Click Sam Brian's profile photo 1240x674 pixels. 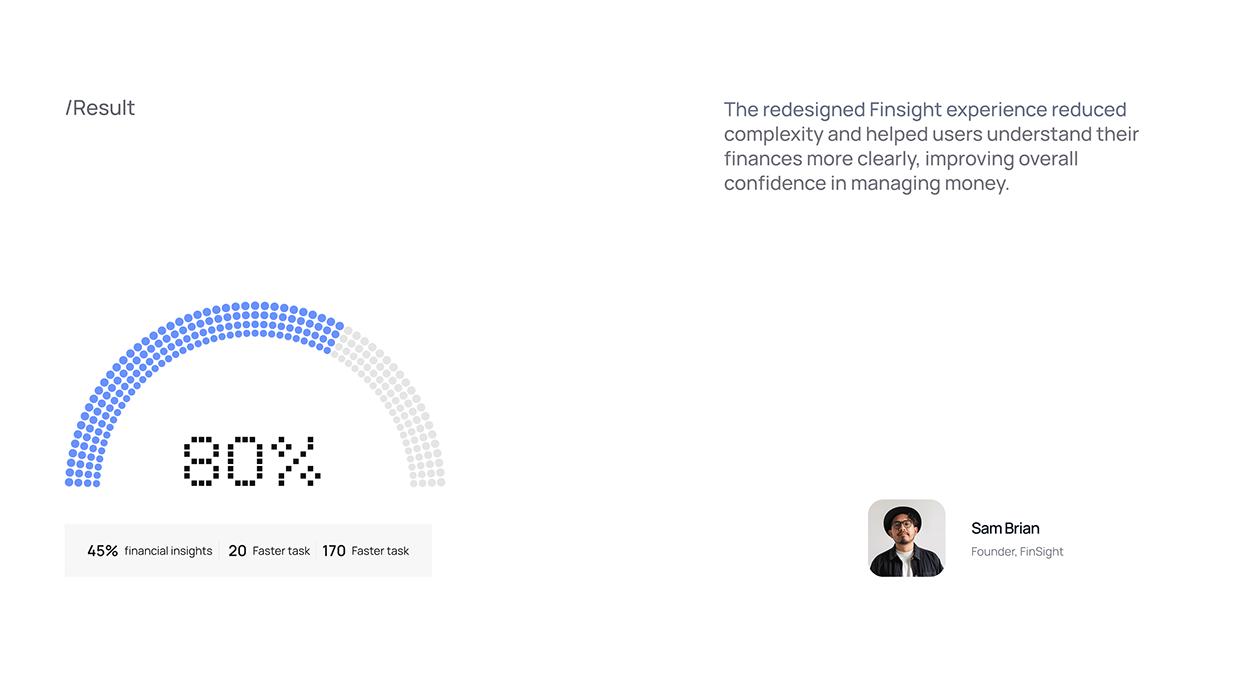click(x=906, y=538)
